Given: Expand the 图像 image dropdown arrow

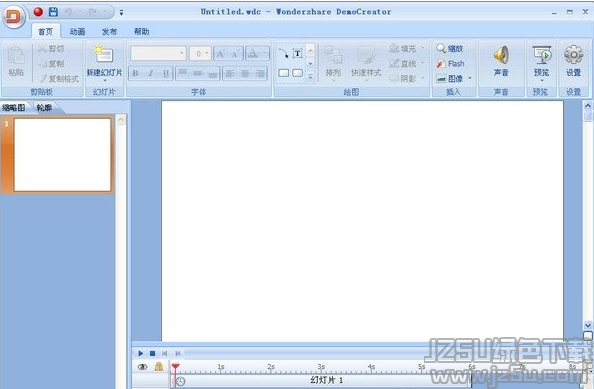Looking at the screenshot, I should point(470,78).
